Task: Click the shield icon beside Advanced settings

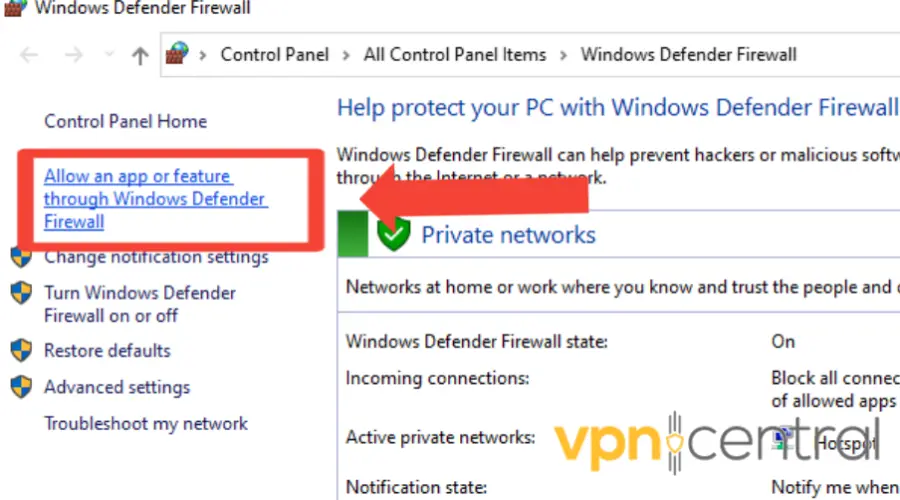Action: (x=21, y=387)
